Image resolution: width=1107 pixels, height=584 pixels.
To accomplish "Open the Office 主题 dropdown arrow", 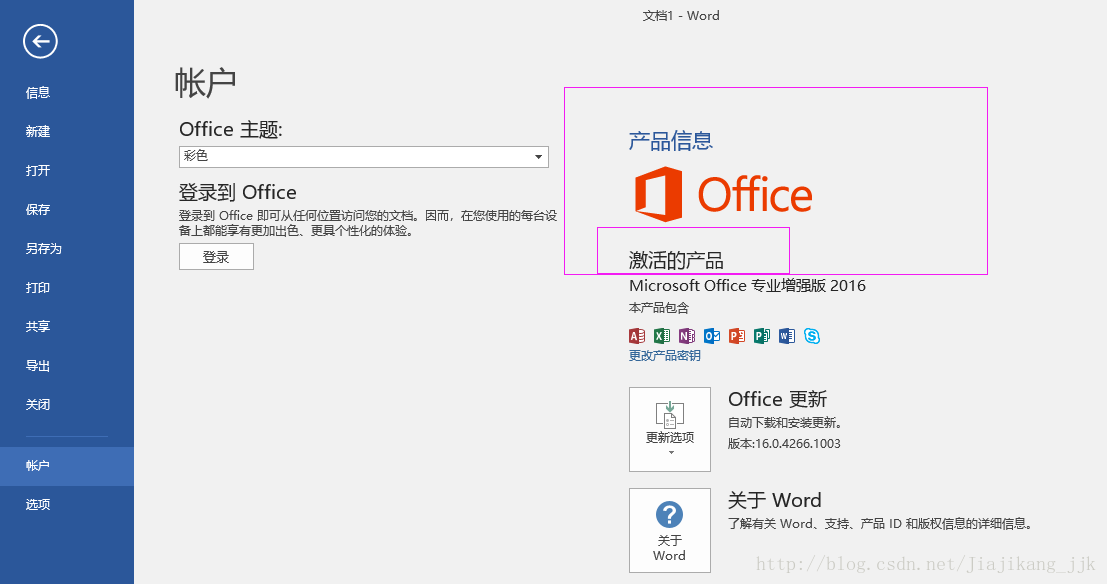I will pyautogui.click(x=538, y=157).
